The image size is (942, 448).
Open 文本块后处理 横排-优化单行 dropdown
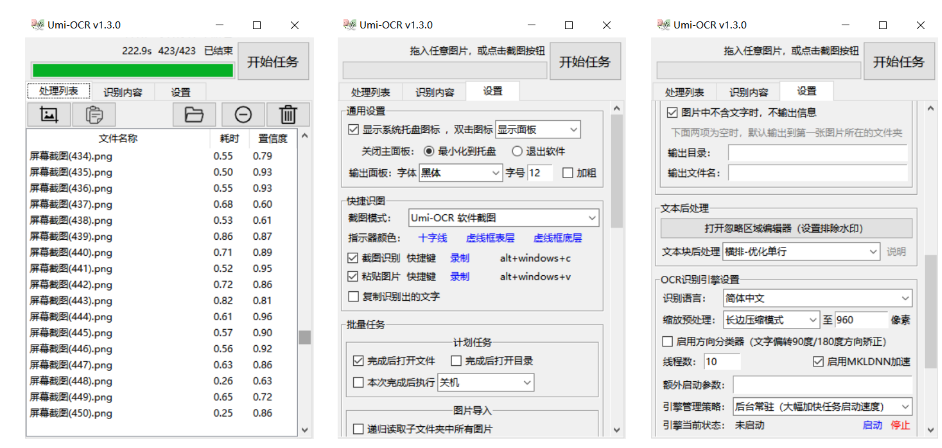point(801,252)
